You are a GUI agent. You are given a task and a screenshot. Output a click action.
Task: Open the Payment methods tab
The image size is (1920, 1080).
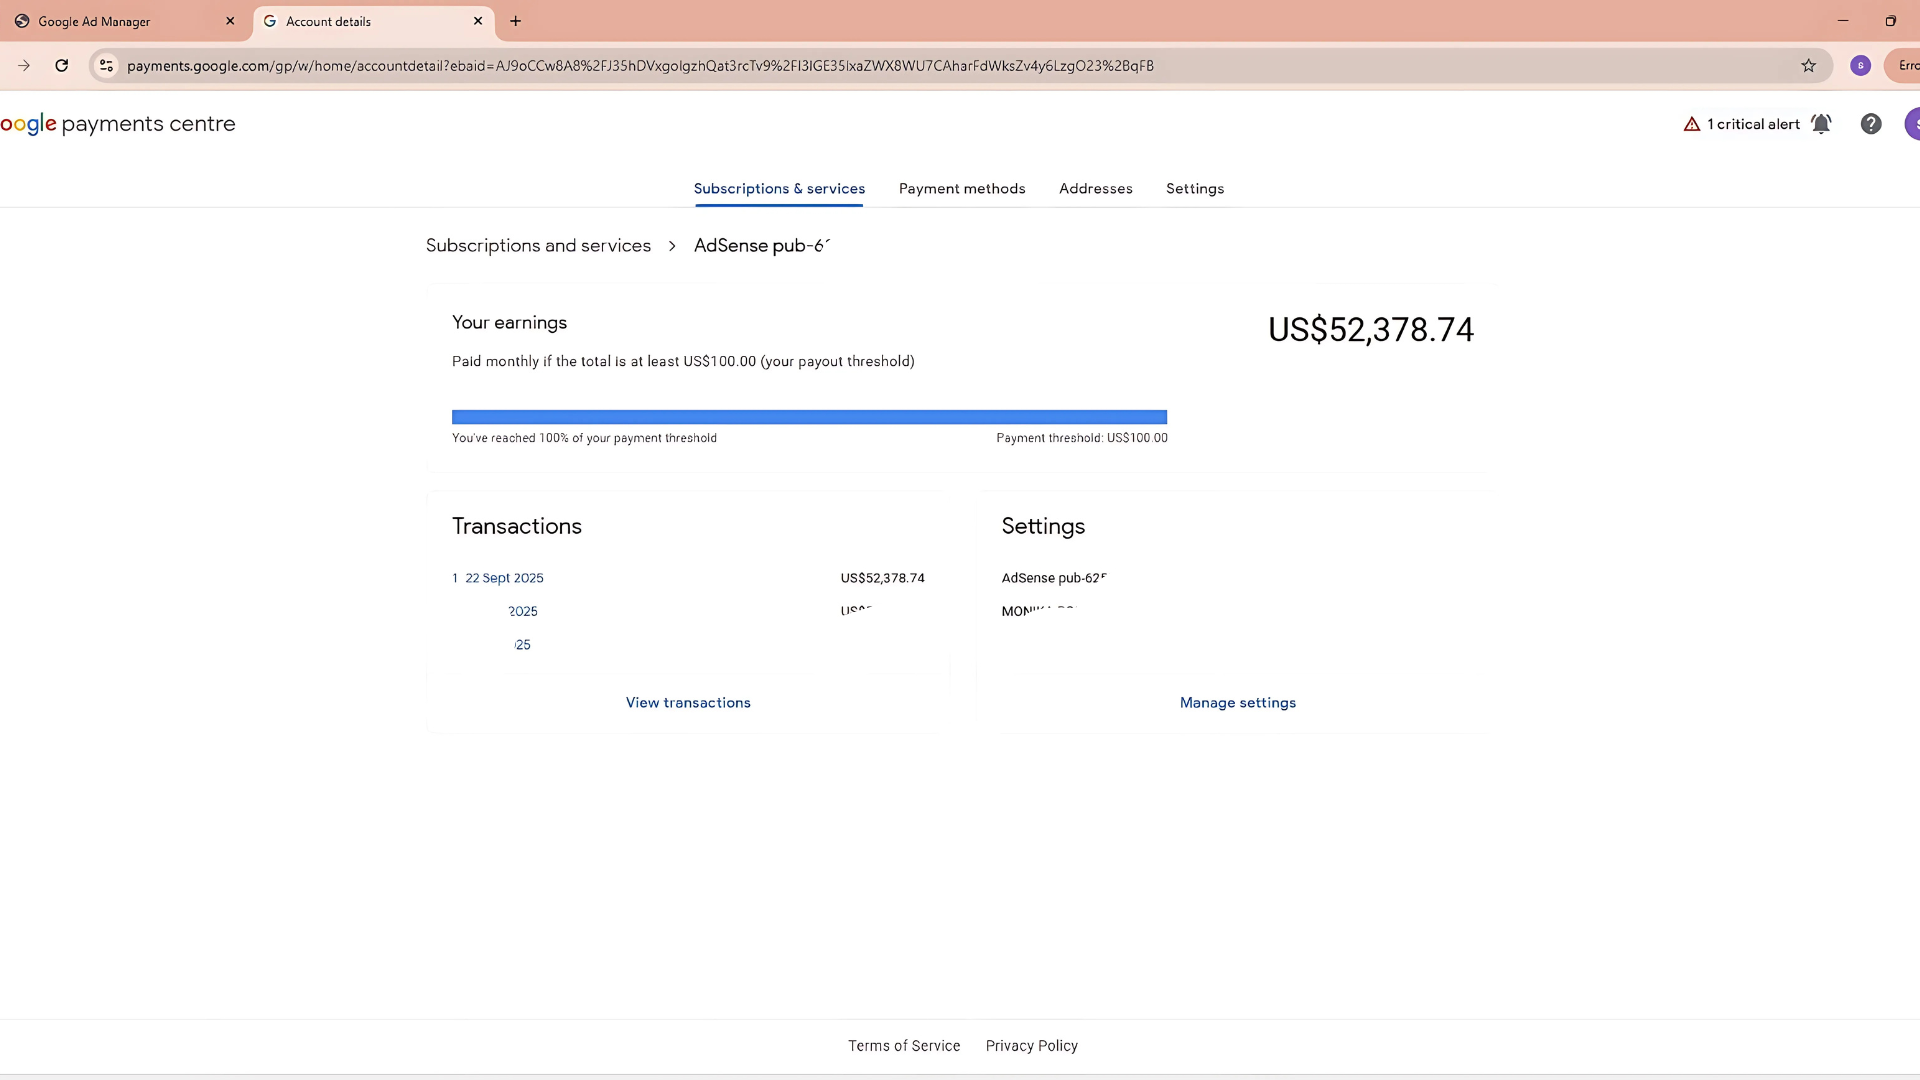[x=961, y=189]
